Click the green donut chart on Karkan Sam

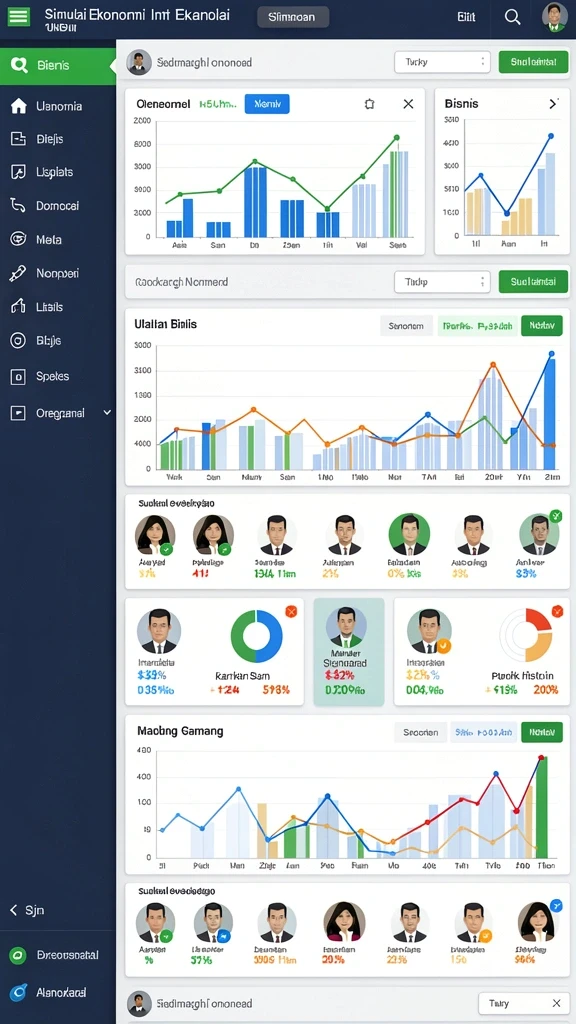(257, 636)
